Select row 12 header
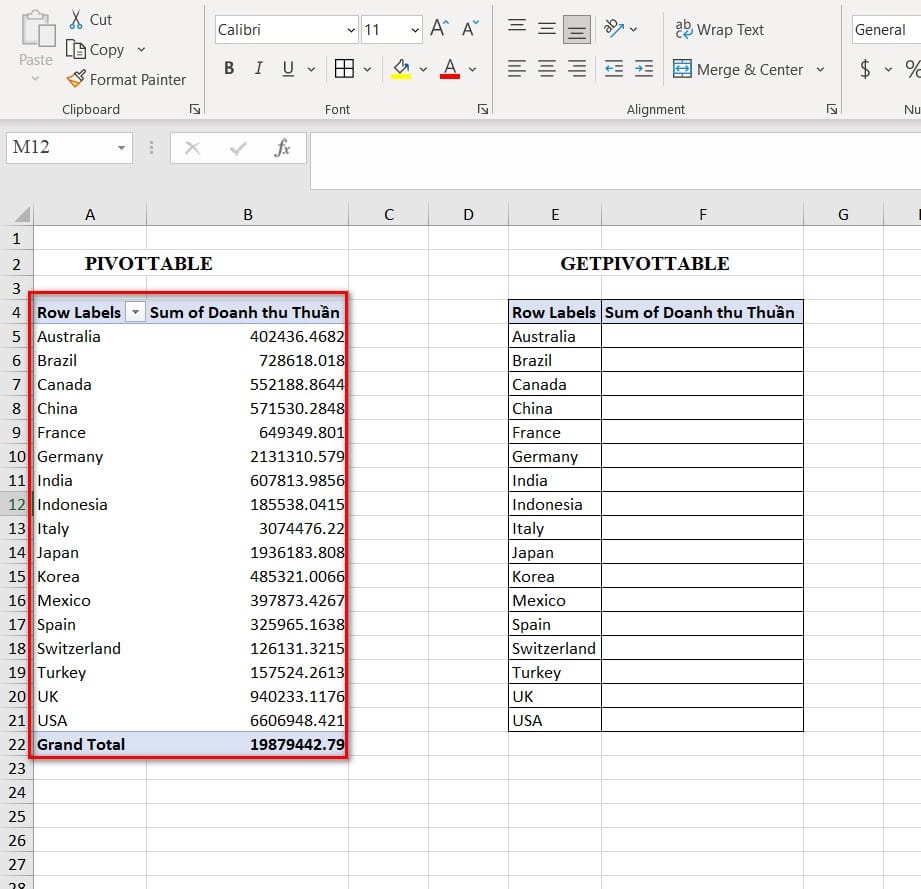Screen dimensions: 921x889 16,504
